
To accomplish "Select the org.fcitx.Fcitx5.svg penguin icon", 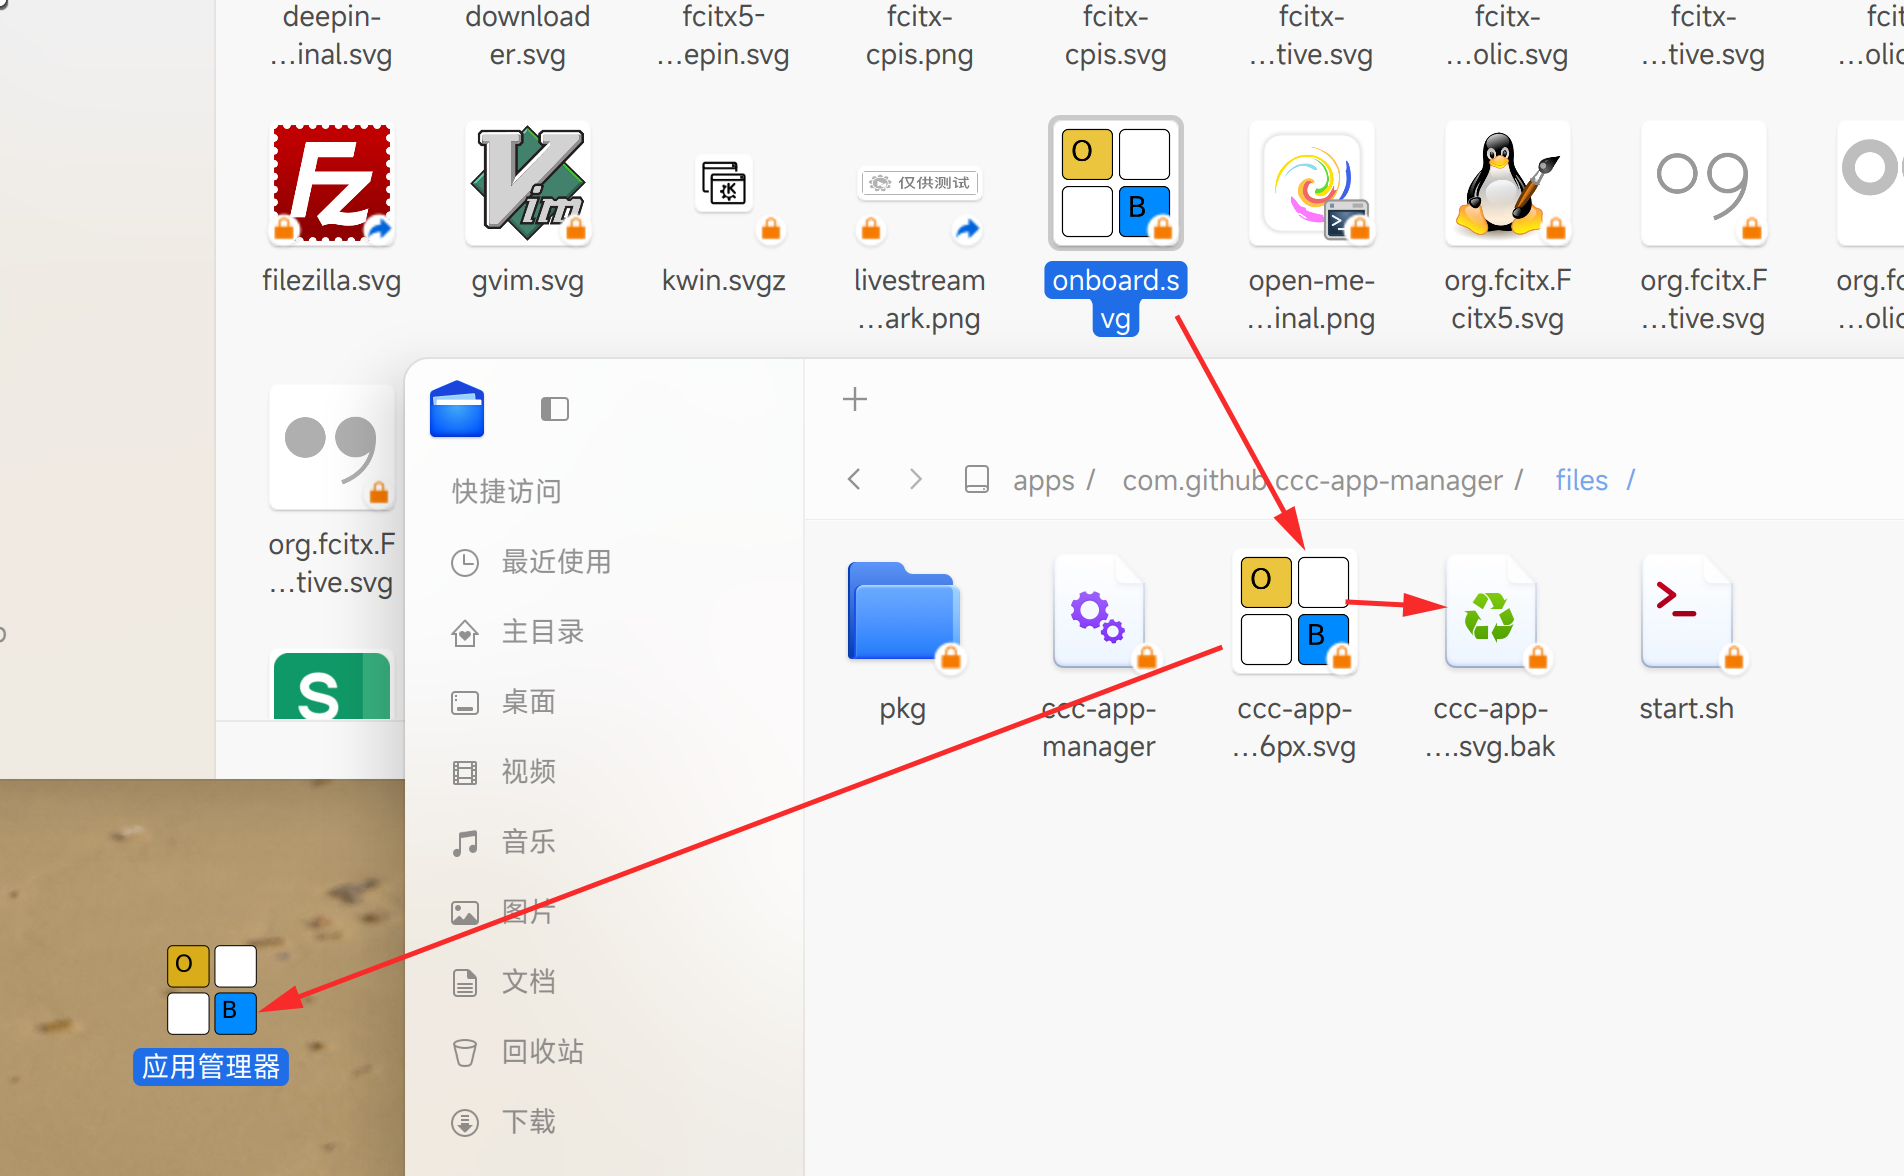I will (x=1508, y=183).
